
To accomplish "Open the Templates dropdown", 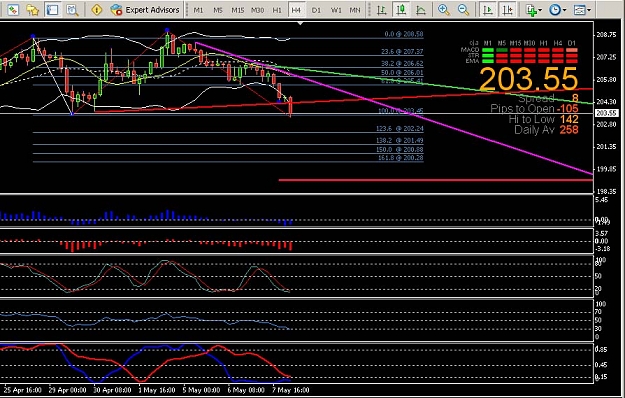I will (x=582, y=10).
